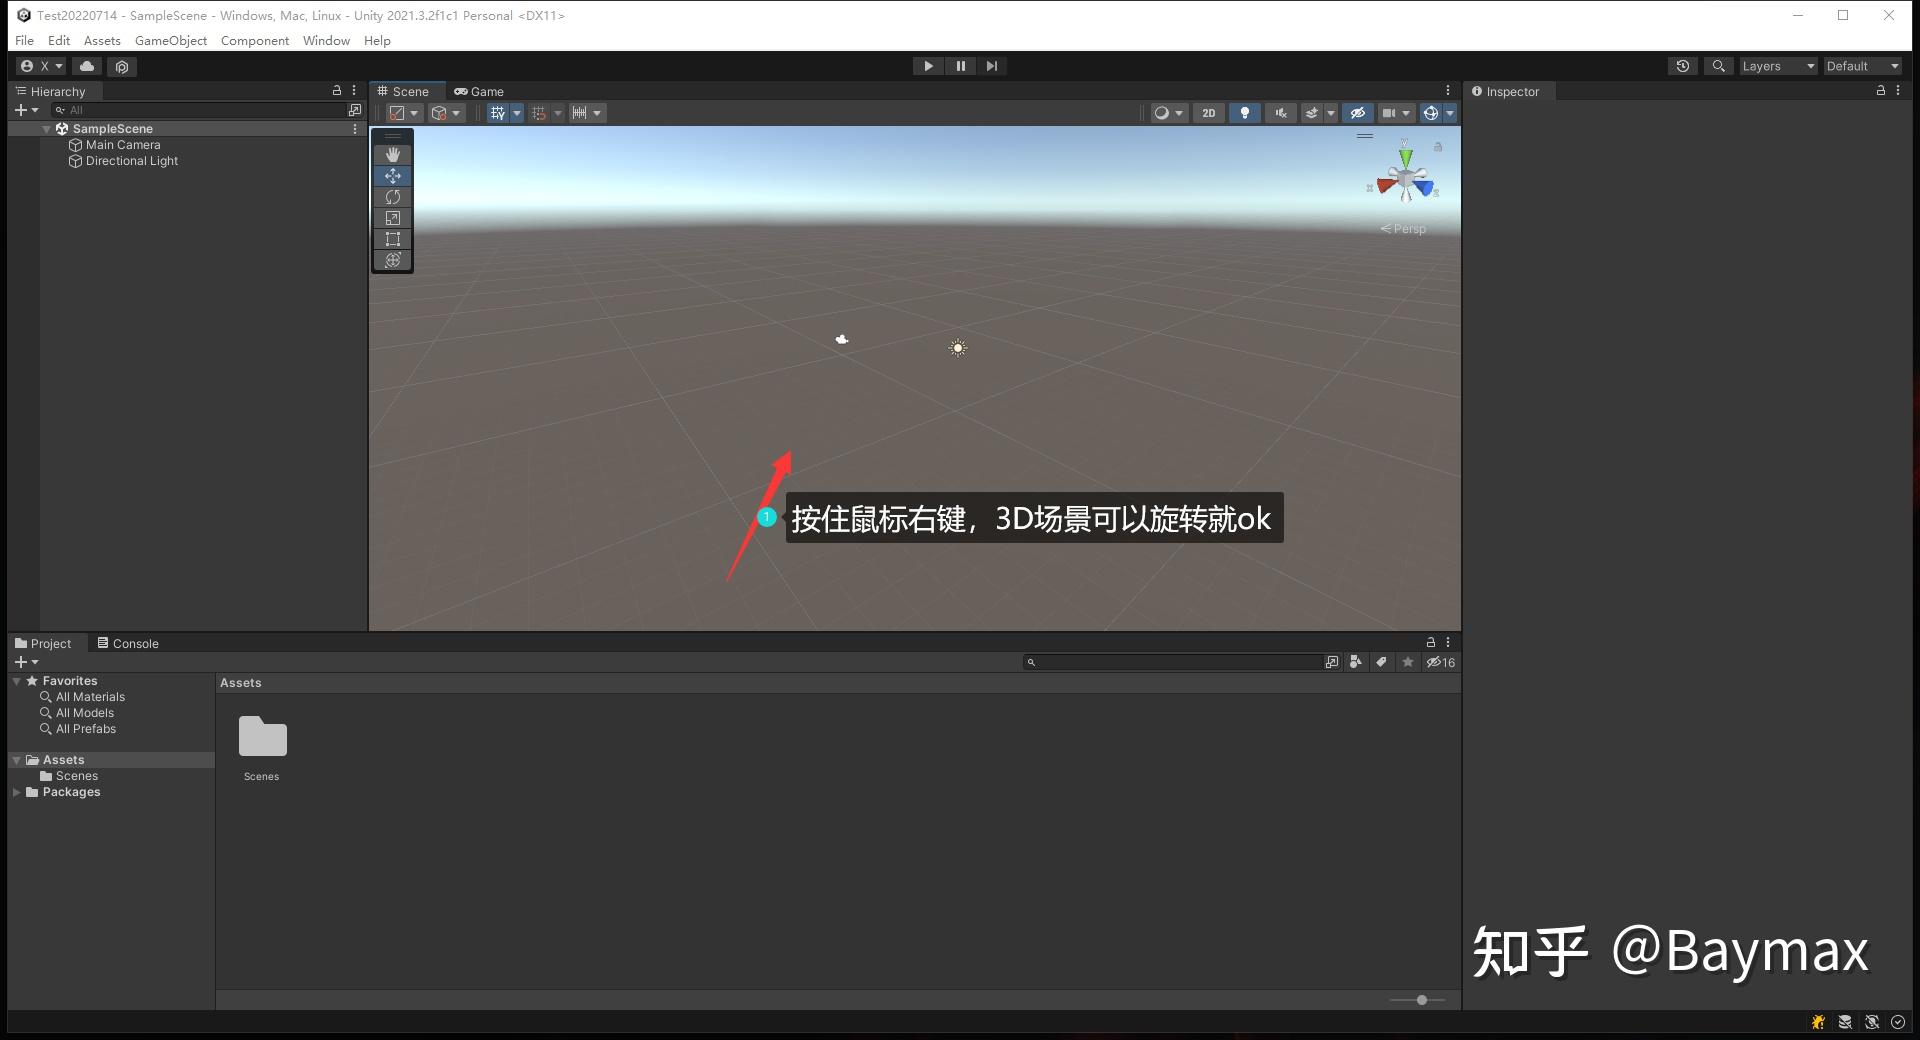The width and height of the screenshot is (1920, 1040).
Task: Open the Scenes folder in Assets
Action: 261,740
